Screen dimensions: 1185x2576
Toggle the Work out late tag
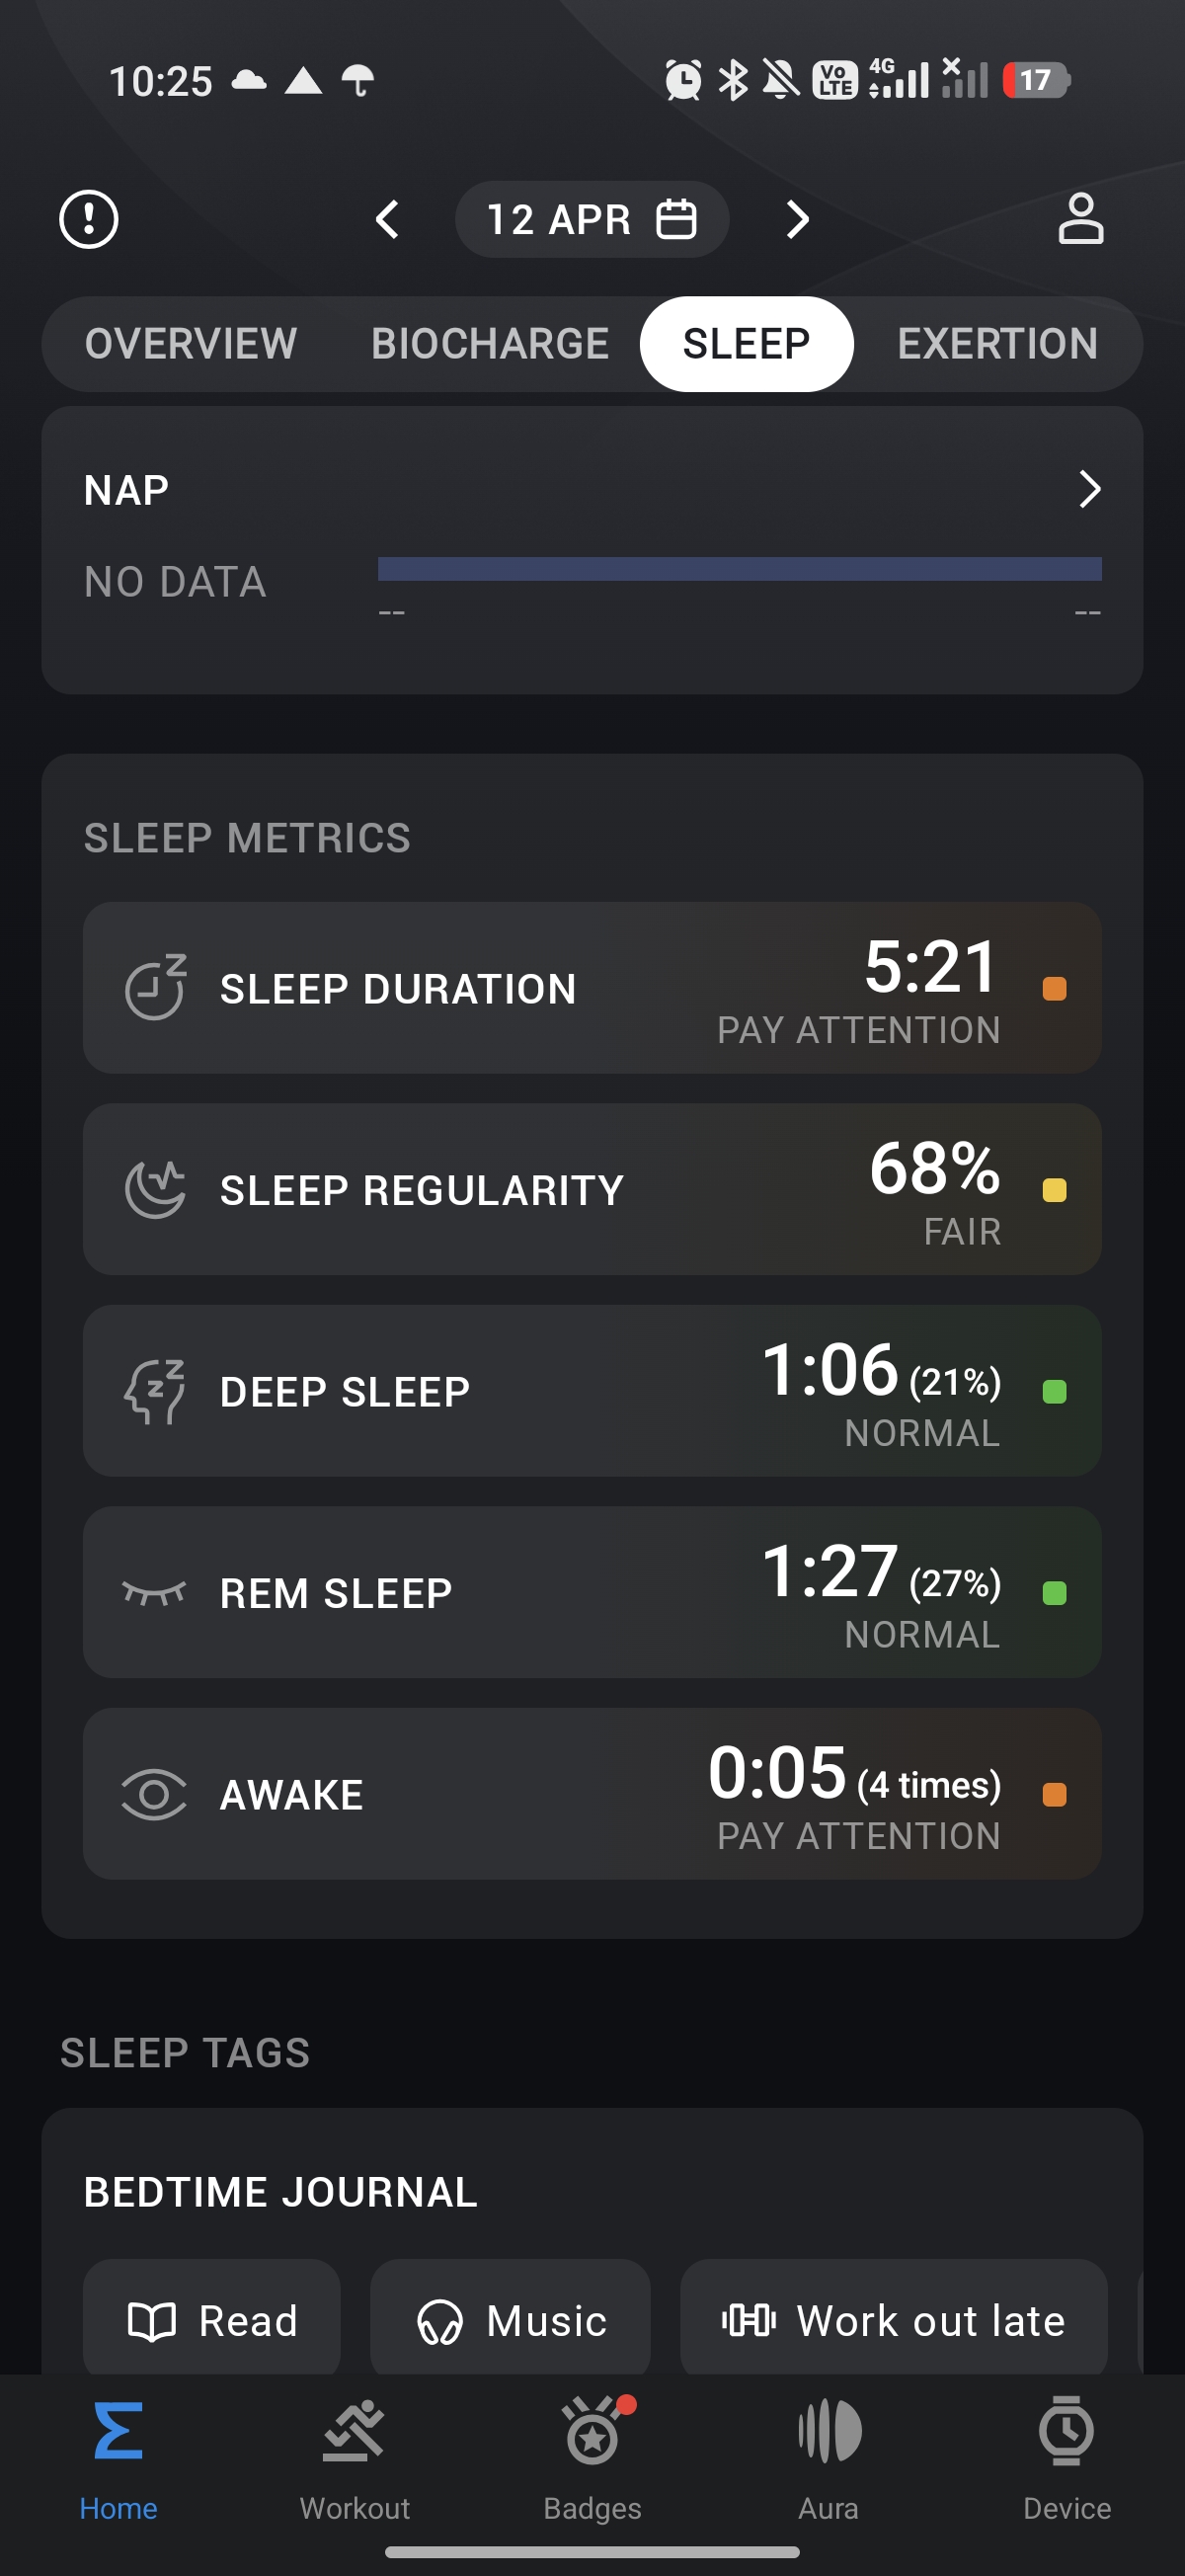click(x=893, y=2319)
